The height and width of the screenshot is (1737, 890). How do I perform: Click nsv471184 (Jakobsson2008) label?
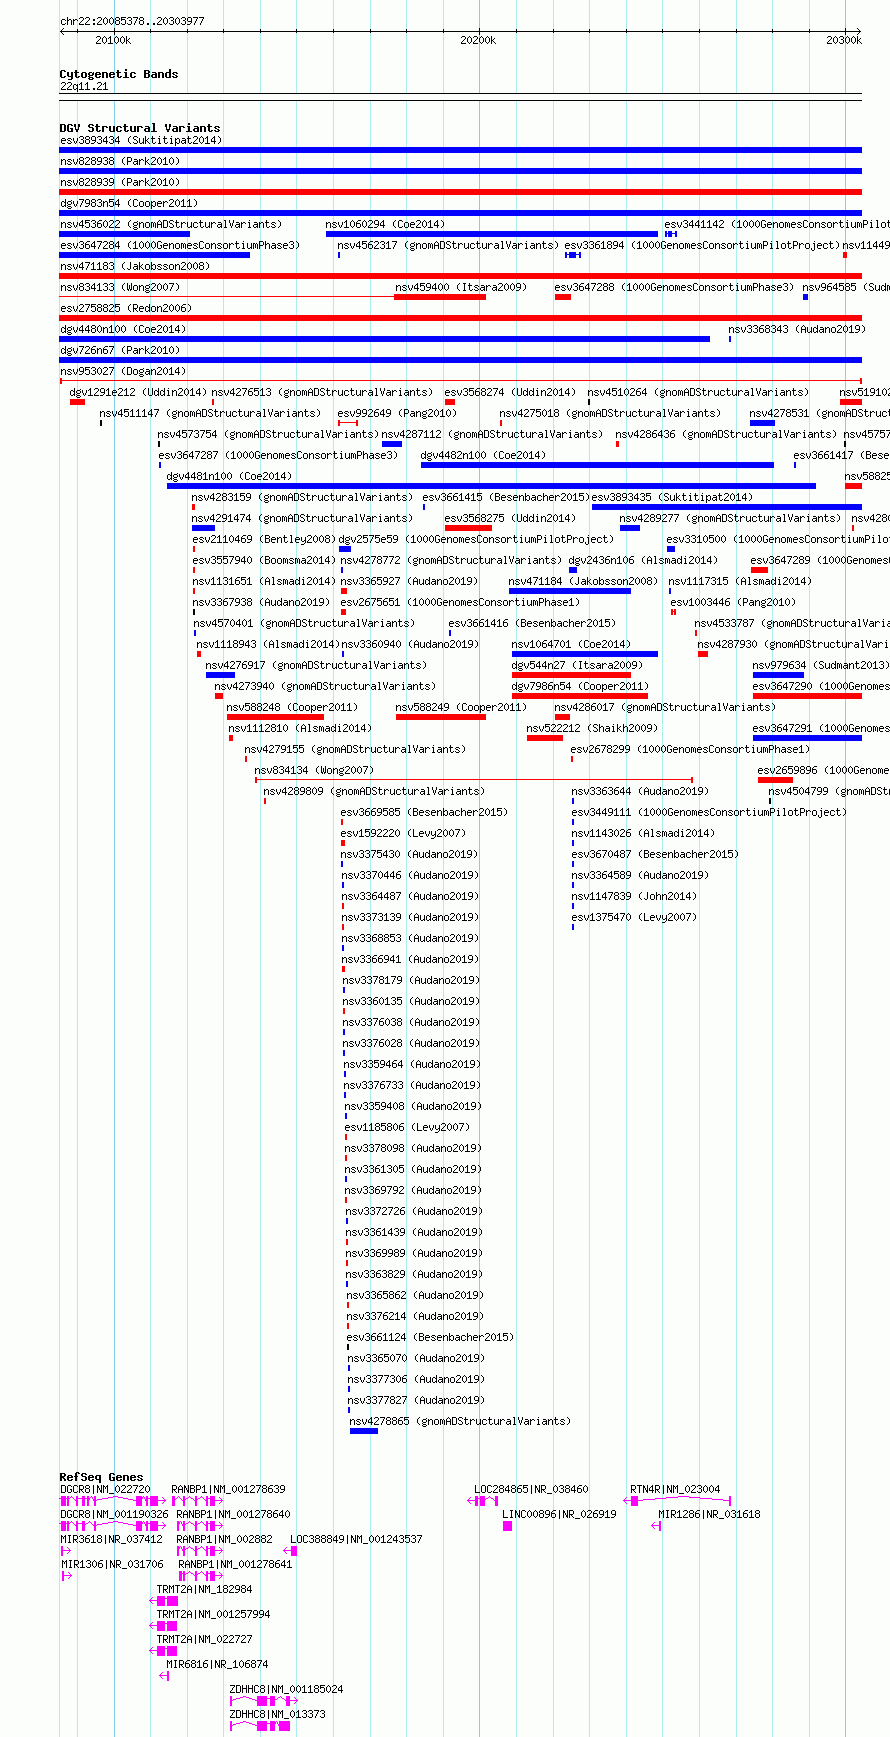[584, 581]
